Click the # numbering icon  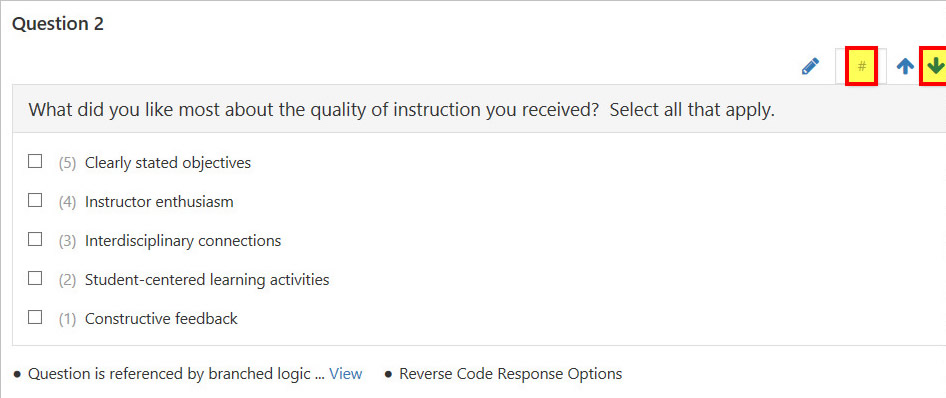pos(862,66)
